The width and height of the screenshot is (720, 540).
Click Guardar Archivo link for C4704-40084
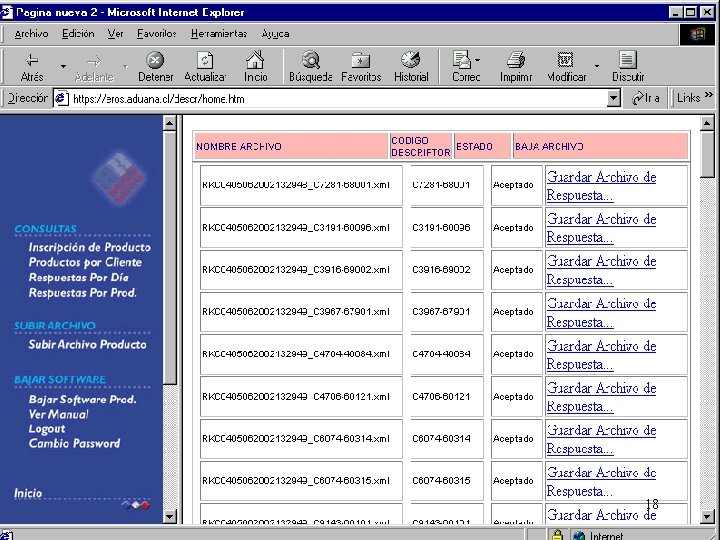pos(601,355)
